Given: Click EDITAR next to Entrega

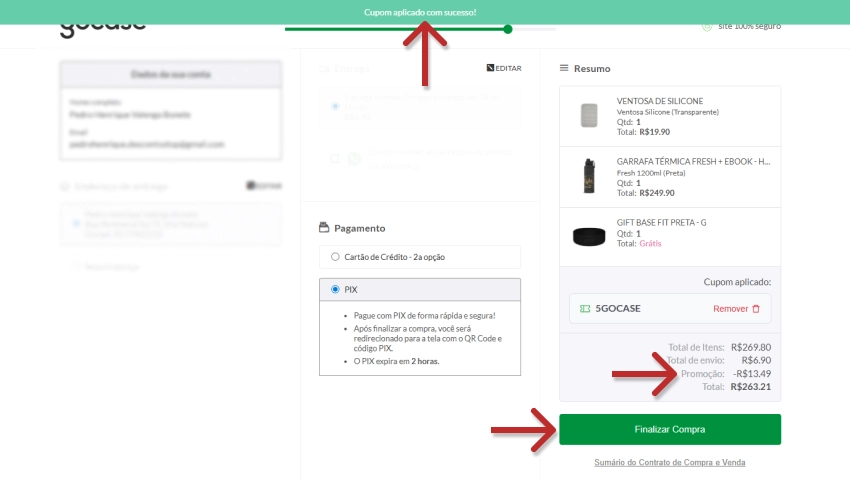Looking at the screenshot, I should [x=504, y=68].
